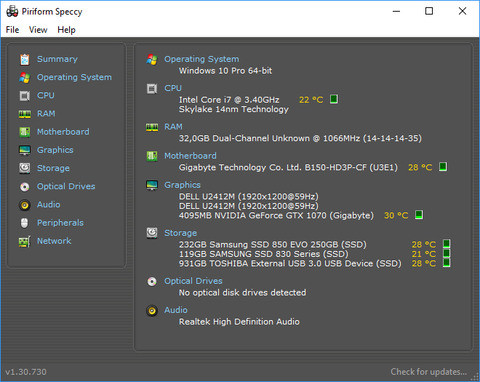Click the Storage hard drive icon in sidebar
The height and width of the screenshot is (382, 480).
coord(25,168)
